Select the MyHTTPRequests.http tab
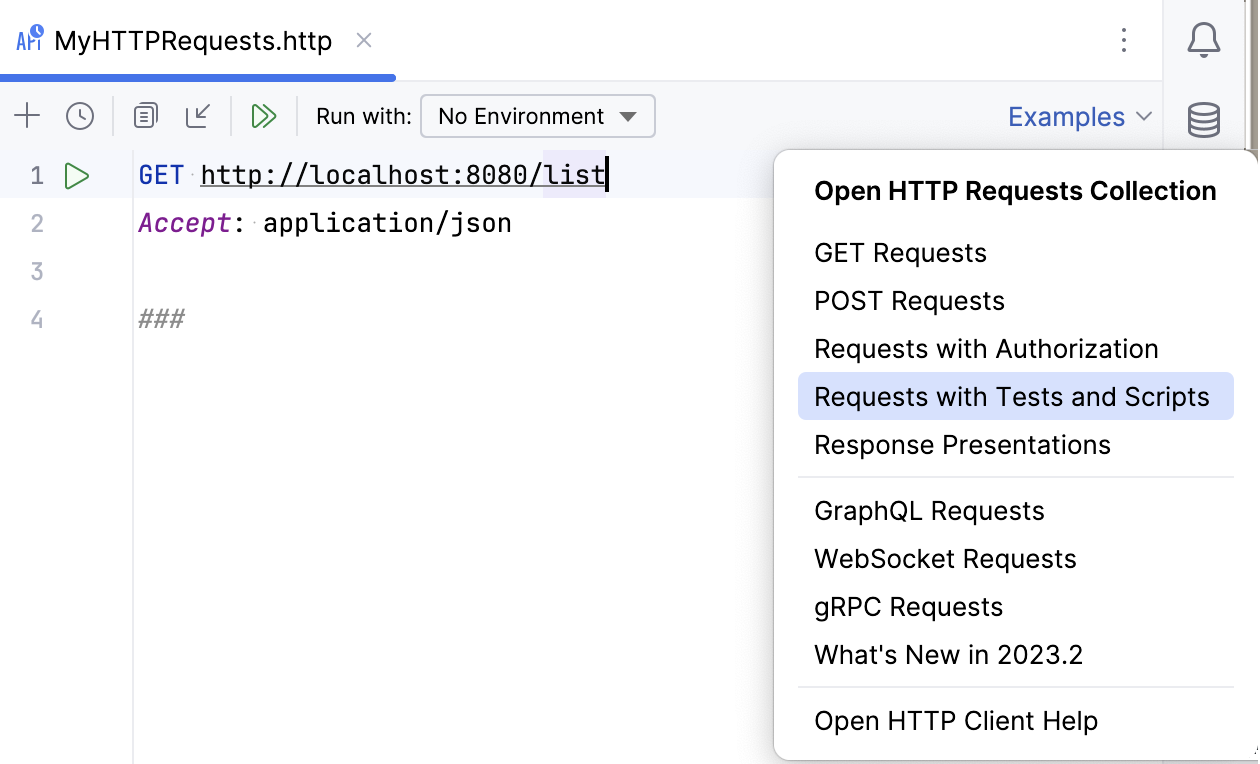The height and width of the screenshot is (764, 1260). pyautogui.click(x=192, y=41)
